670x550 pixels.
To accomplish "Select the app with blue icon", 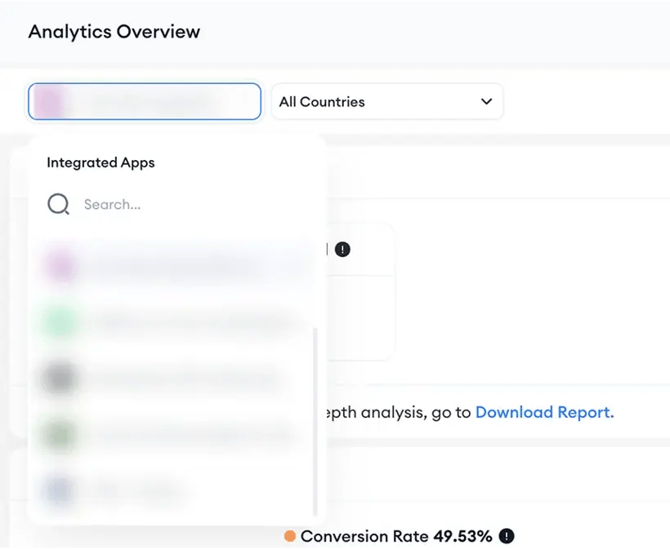I will click(x=175, y=491).
